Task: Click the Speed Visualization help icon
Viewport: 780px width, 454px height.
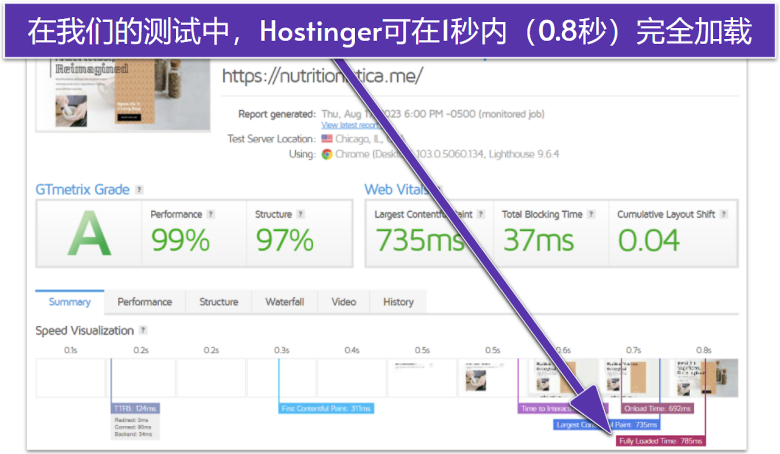Action: pyautogui.click(x=143, y=330)
